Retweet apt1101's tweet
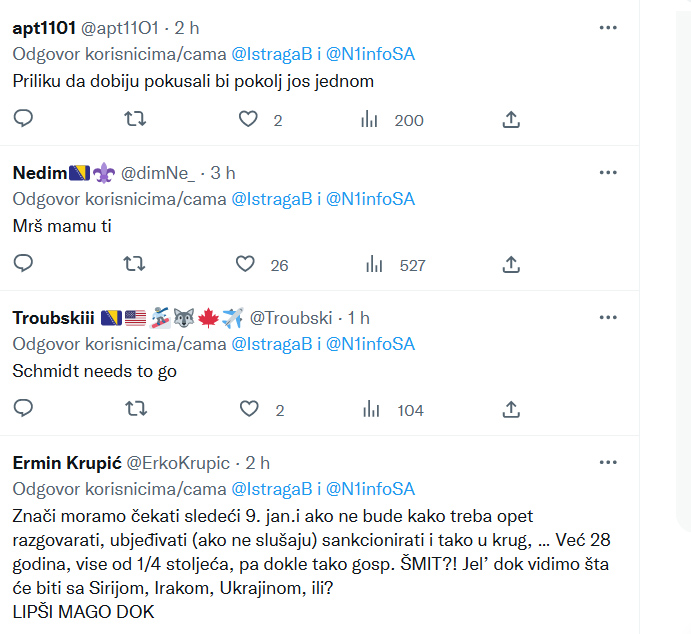 (x=135, y=119)
